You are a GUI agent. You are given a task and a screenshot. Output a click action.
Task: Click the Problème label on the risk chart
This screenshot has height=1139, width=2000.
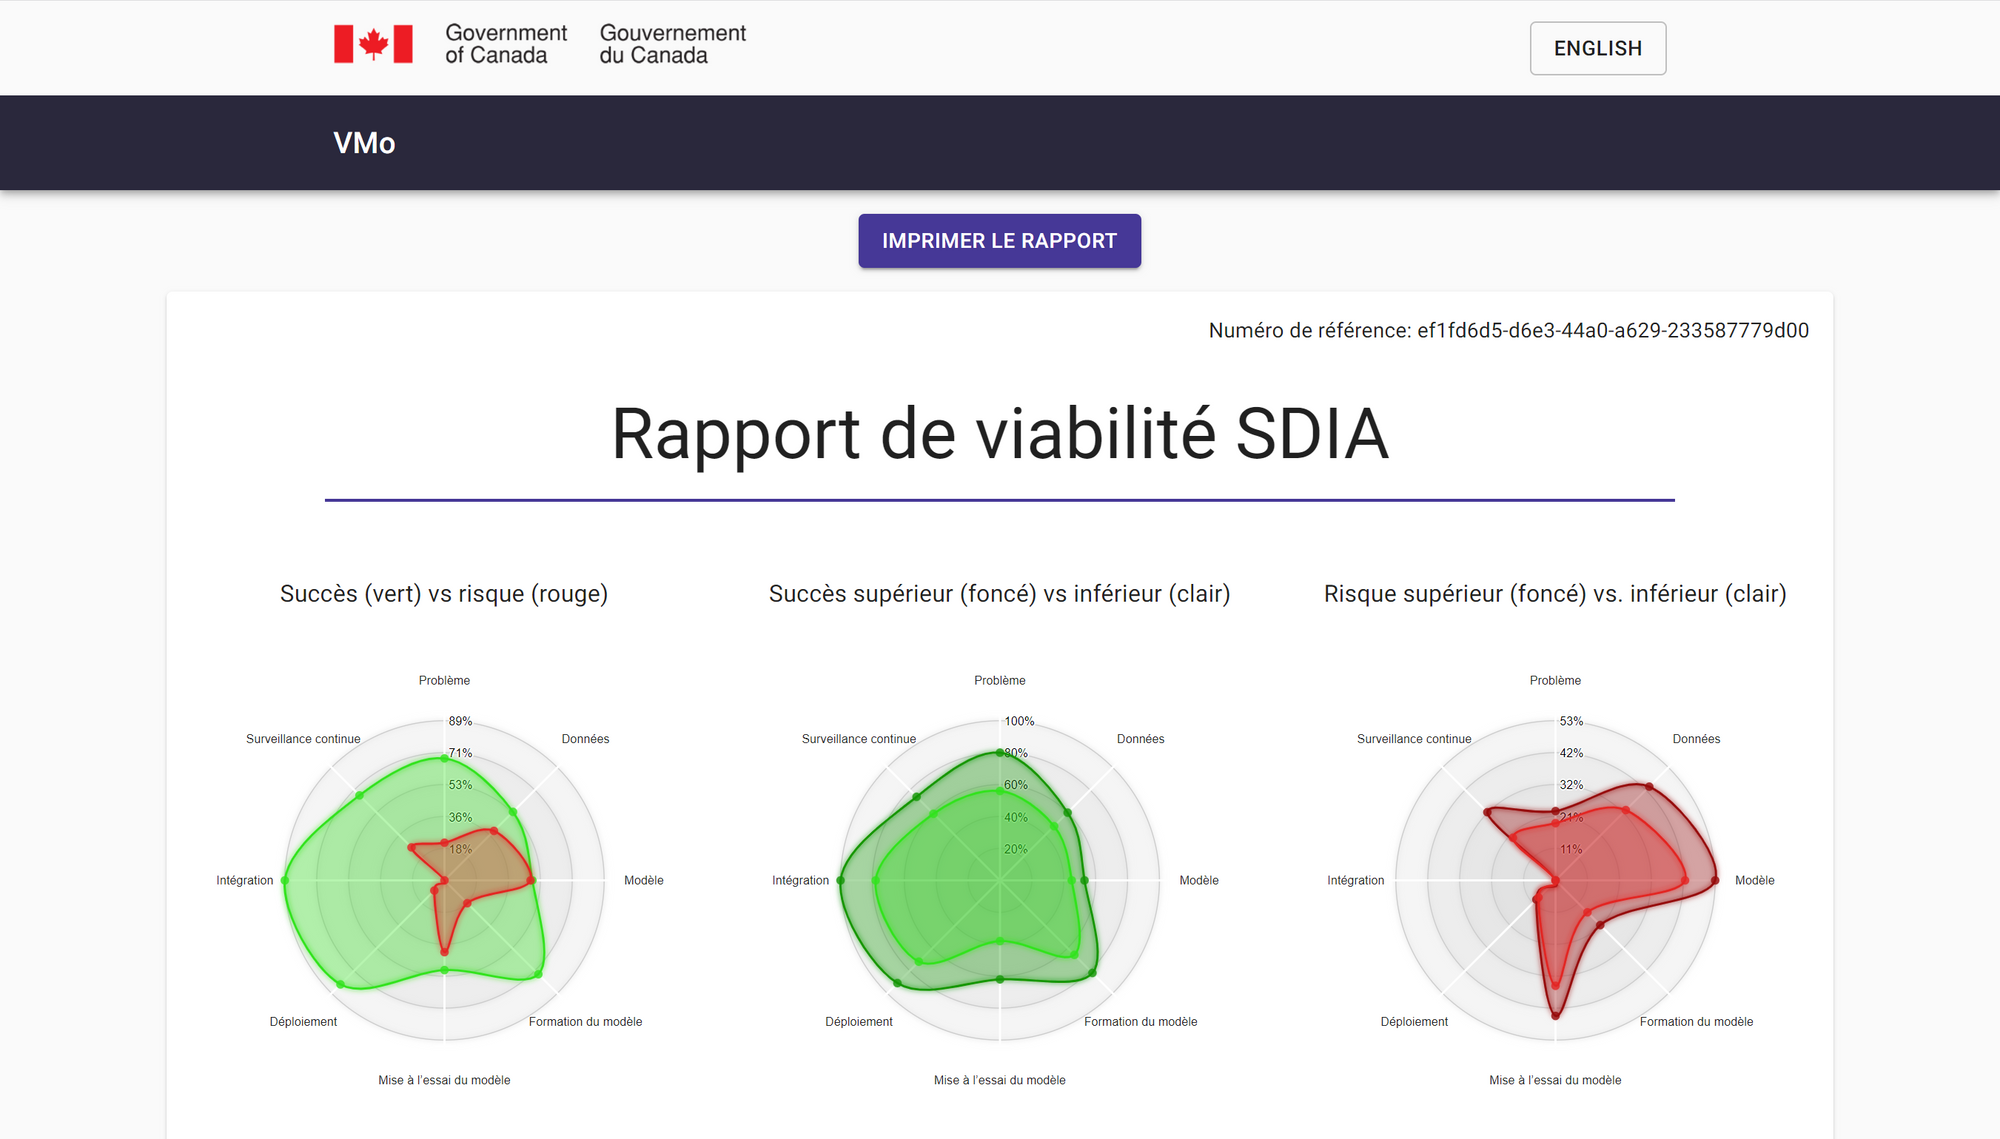[x=1555, y=680]
